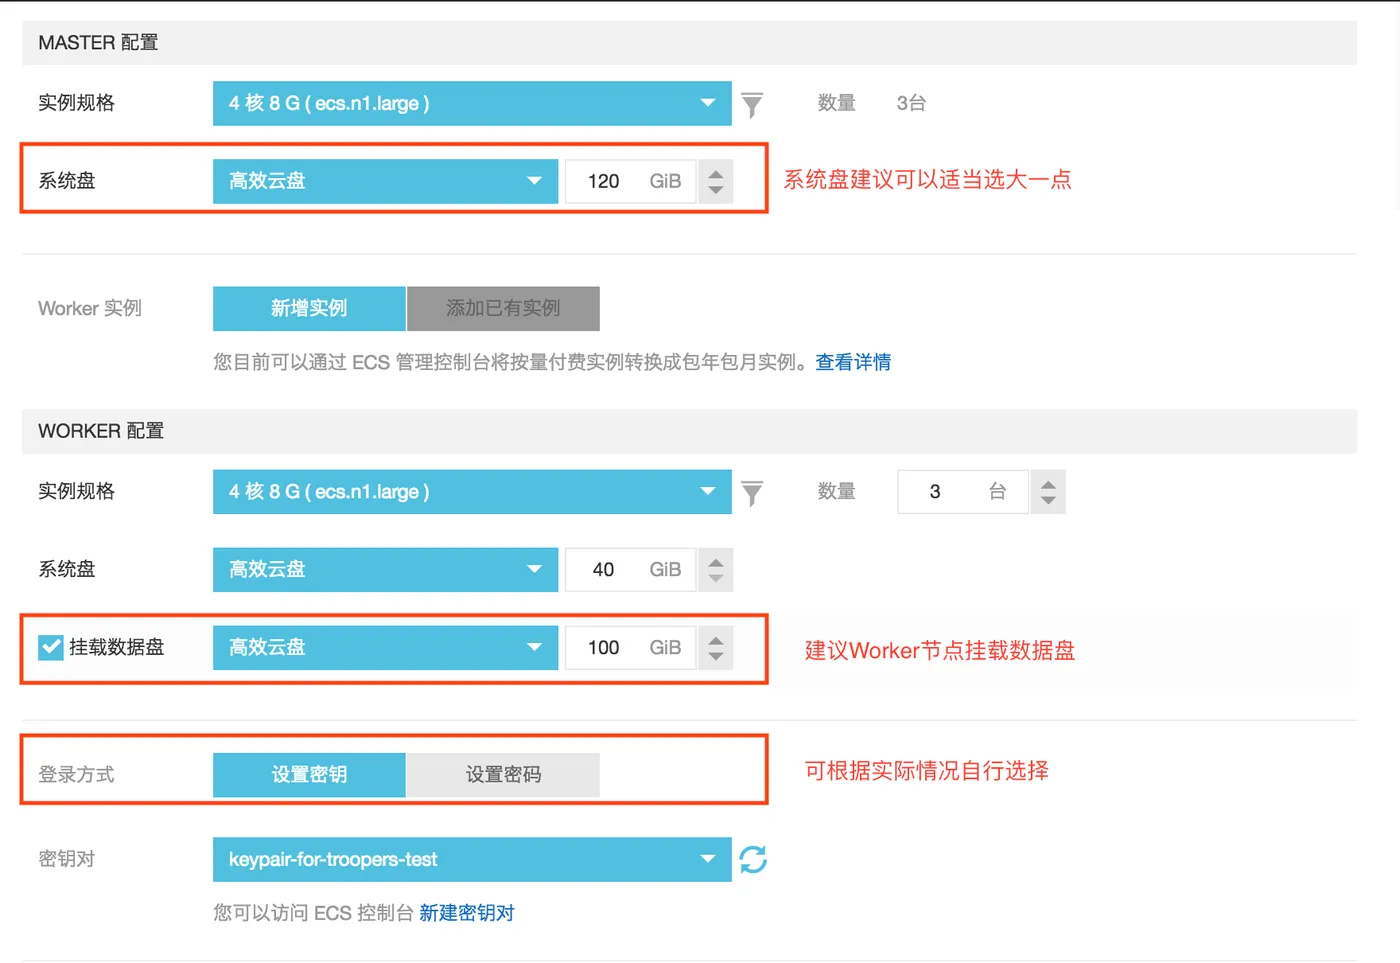1400x963 pixels.
Task: Increase the WORKER count
Action: click(1048, 484)
